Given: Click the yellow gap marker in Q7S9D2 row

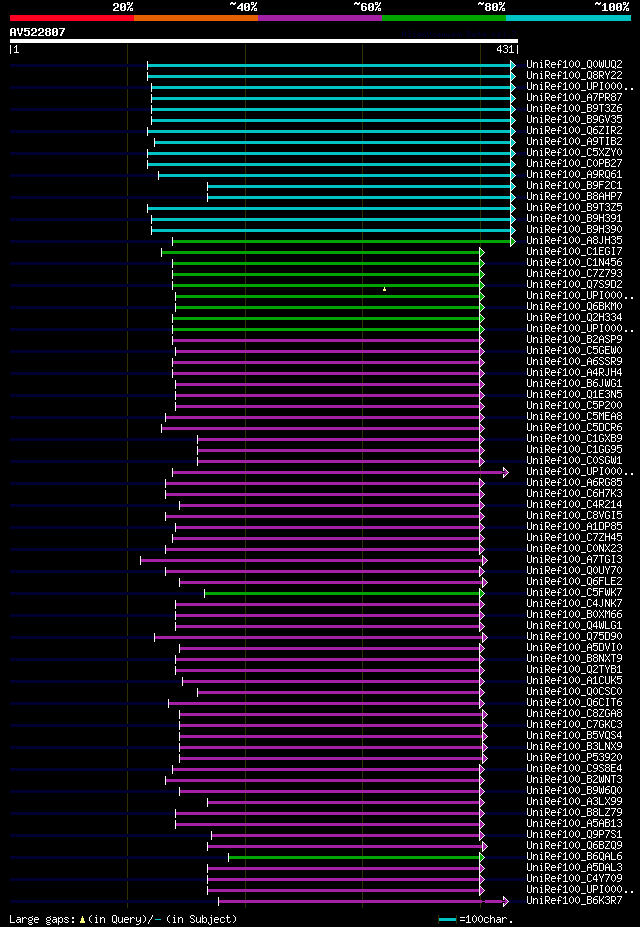Looking at the screenshot, I should (x=385, y=289).
